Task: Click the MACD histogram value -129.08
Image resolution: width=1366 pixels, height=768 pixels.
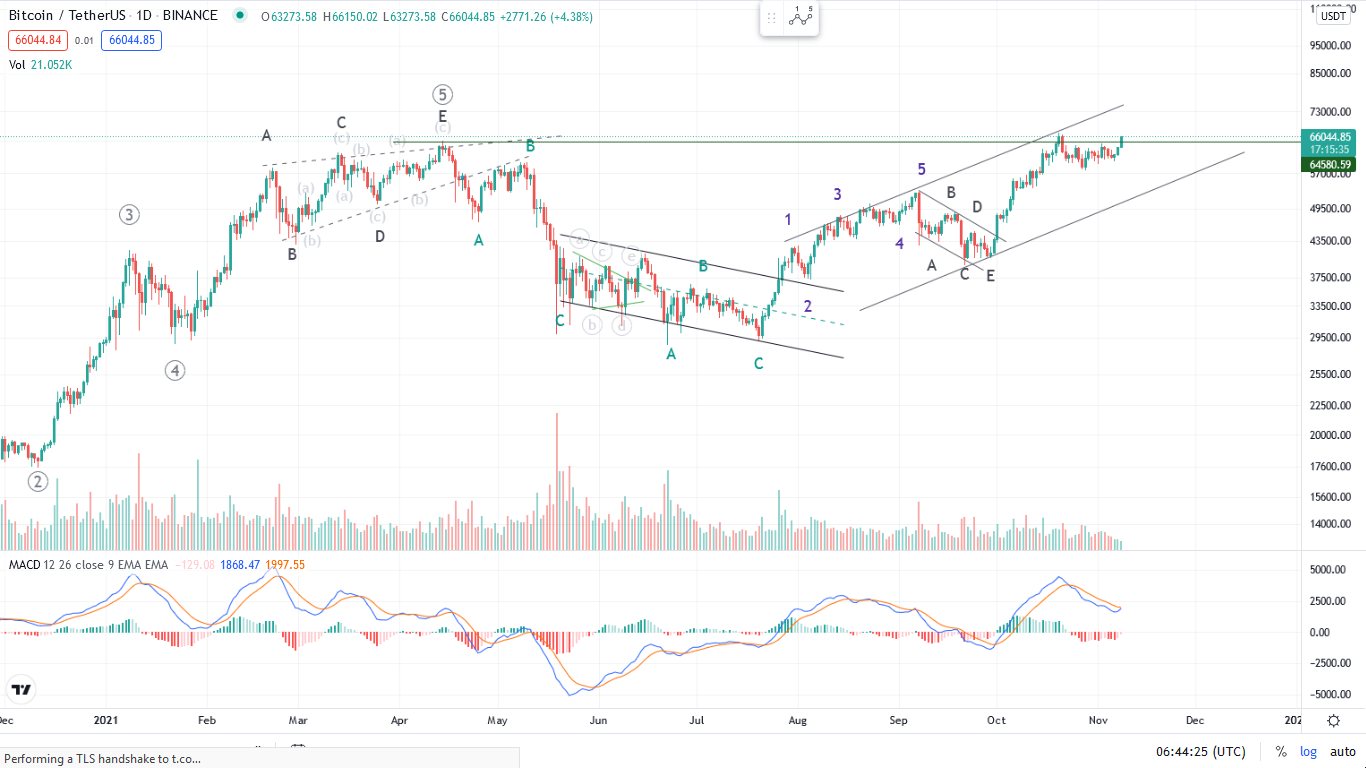Action: click(x=195, y=565)
